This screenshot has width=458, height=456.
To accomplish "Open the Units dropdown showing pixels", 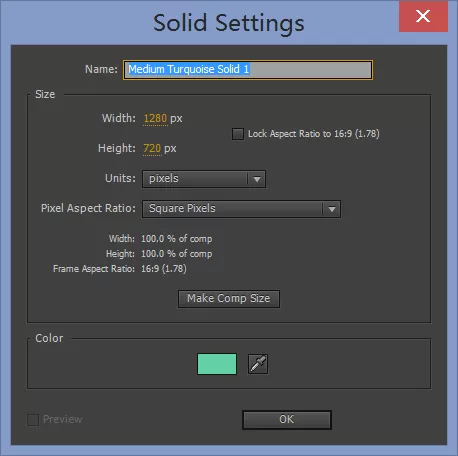I will click(204, 179).
